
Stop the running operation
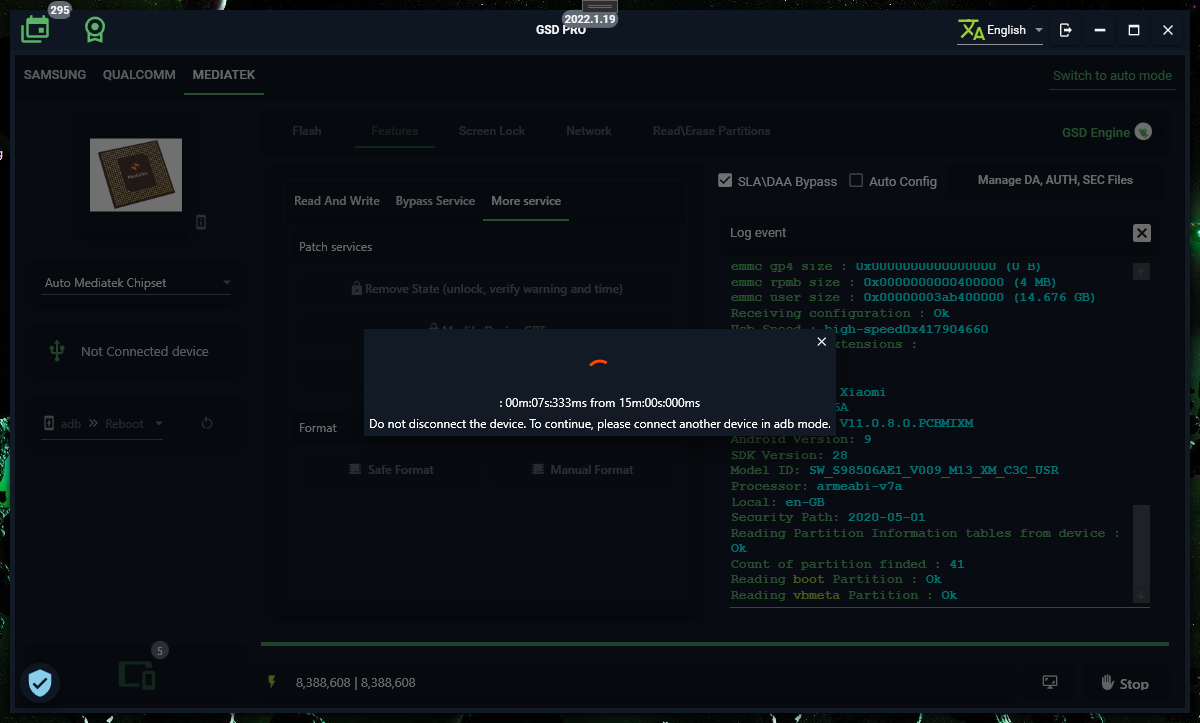(x=1125, y=683)
